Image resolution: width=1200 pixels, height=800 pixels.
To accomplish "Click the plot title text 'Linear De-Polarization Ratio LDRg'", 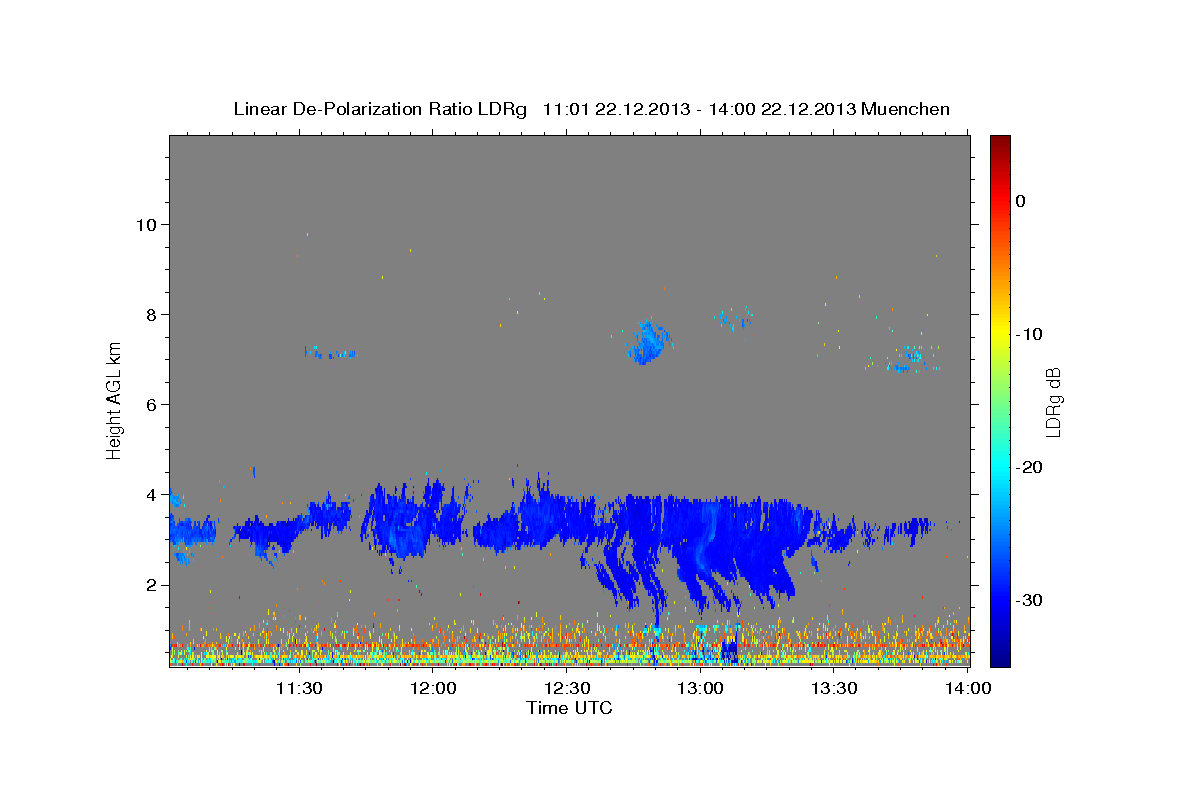I will (379, 109).
